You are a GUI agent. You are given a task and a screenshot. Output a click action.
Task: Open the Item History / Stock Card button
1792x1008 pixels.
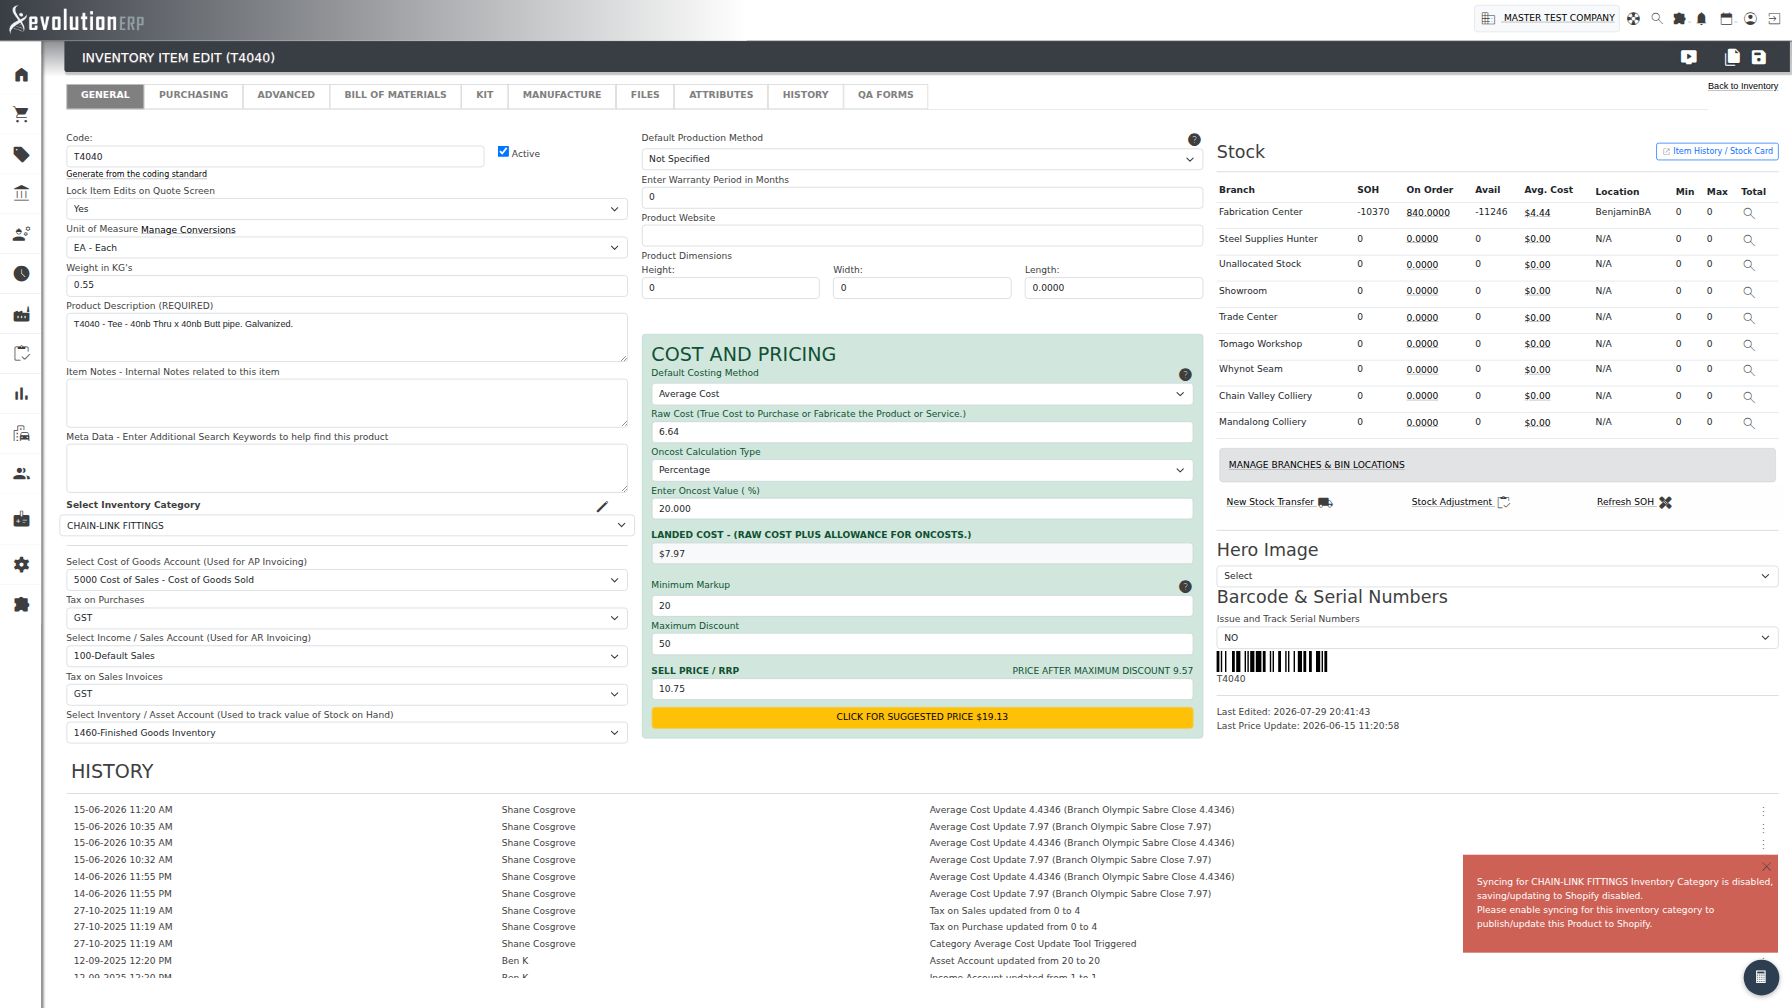[x=1716, y=151]
